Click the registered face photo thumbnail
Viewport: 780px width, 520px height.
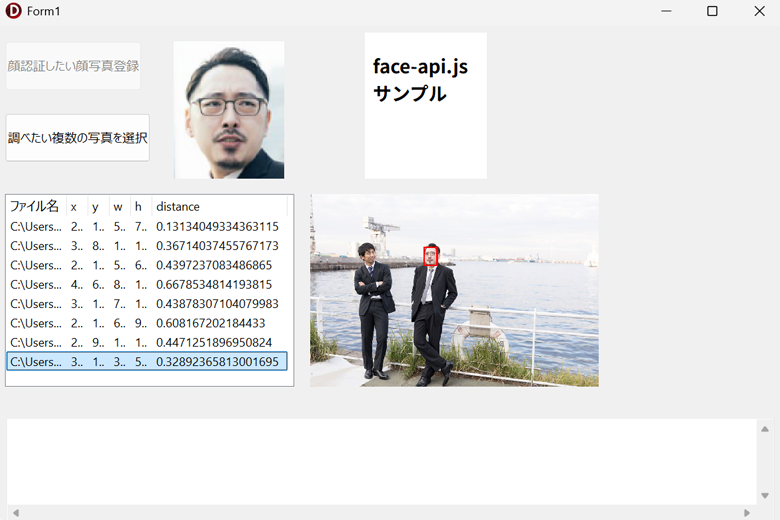click(229, 110)
